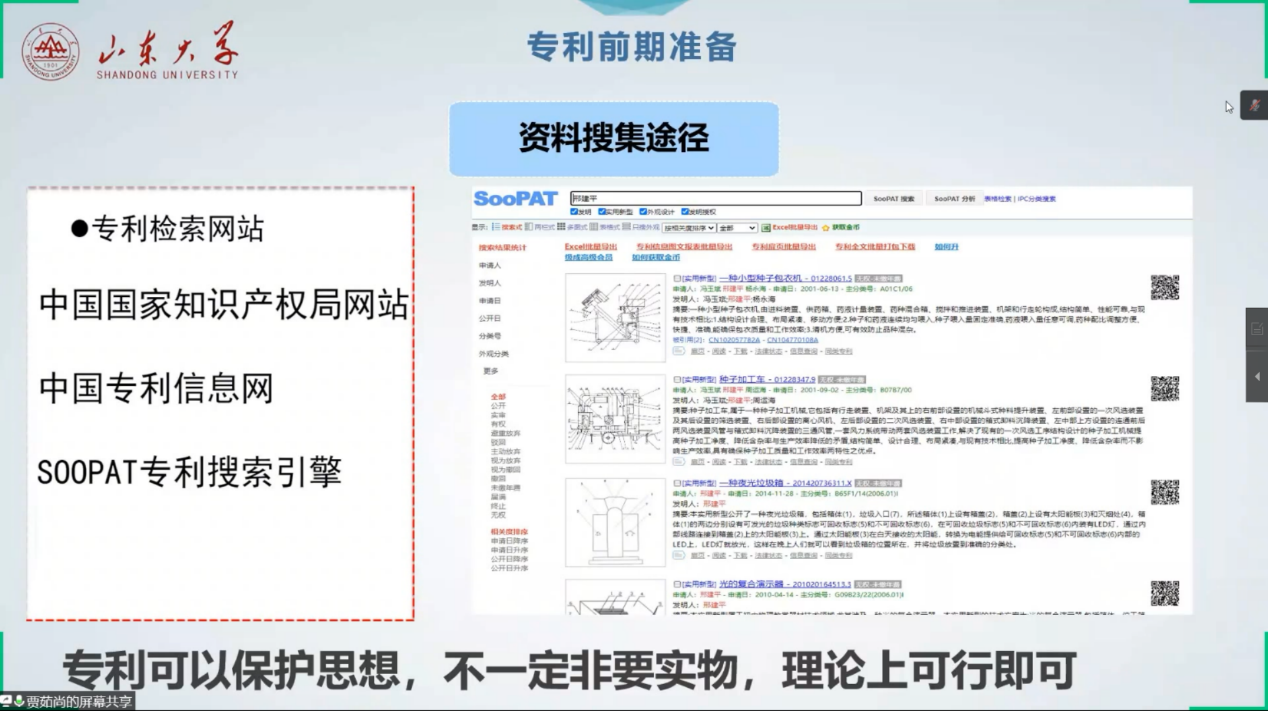Image resolution: width=1268 pixels, height=711 pixels.
Task: Click the side panel icon above the arrow
Action: tap(1257, 328)
